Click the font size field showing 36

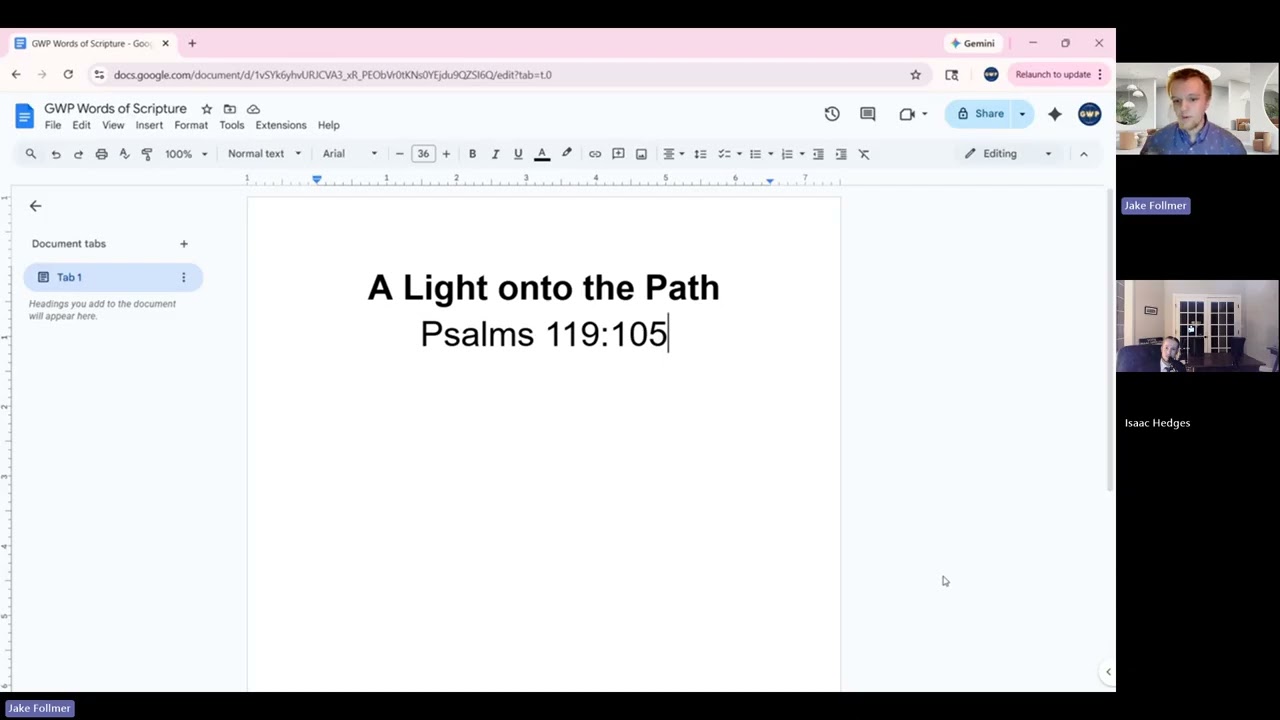423,154
